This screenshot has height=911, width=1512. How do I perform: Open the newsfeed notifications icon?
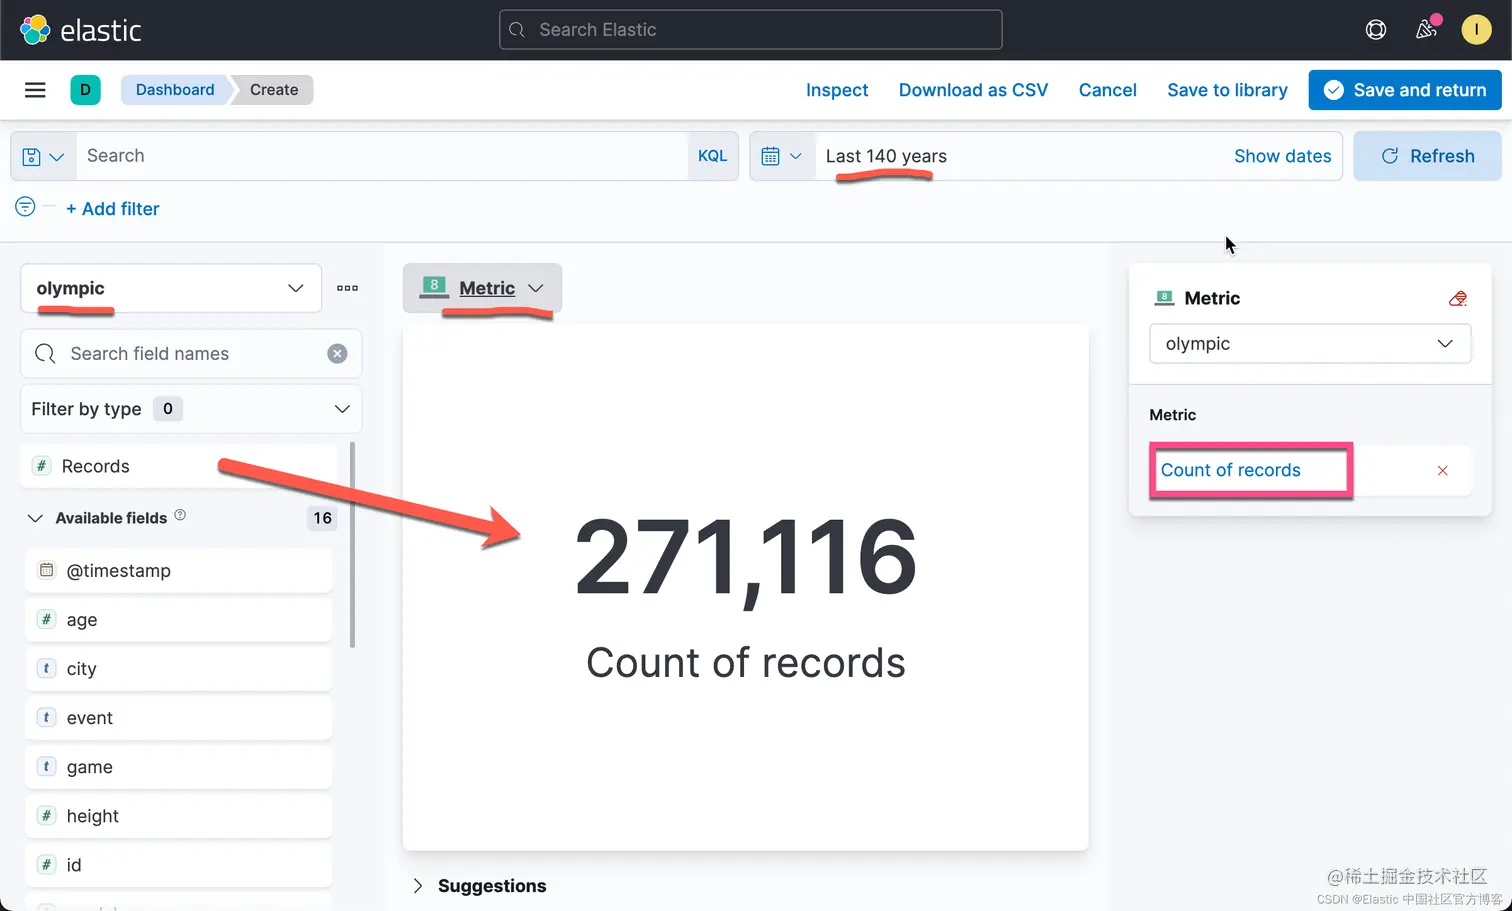[x=1427, y=29]
